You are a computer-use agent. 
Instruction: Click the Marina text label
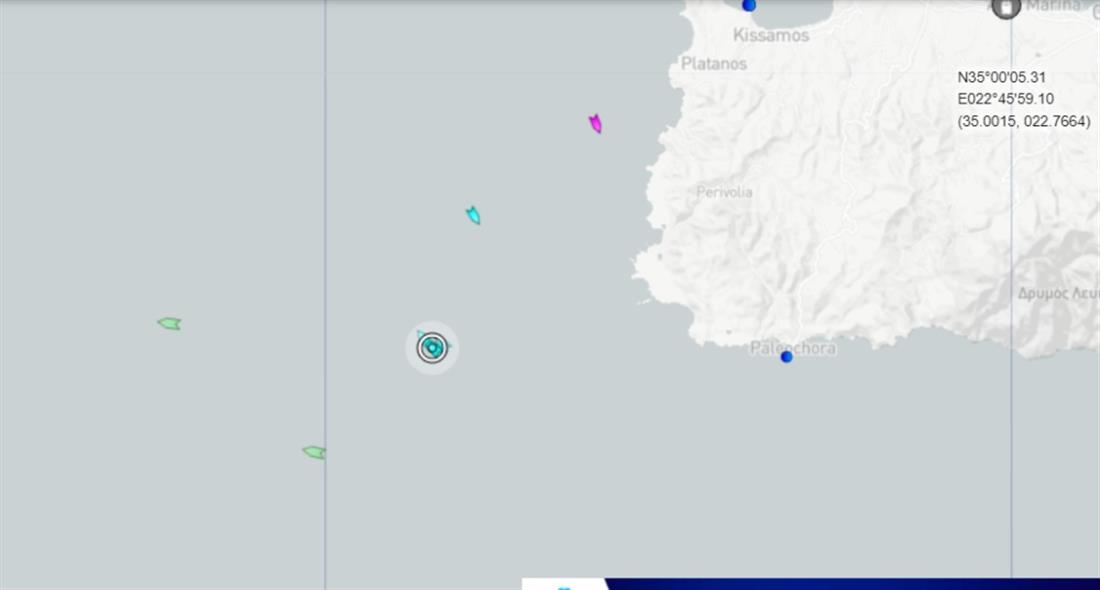[x=1054, y=6]
